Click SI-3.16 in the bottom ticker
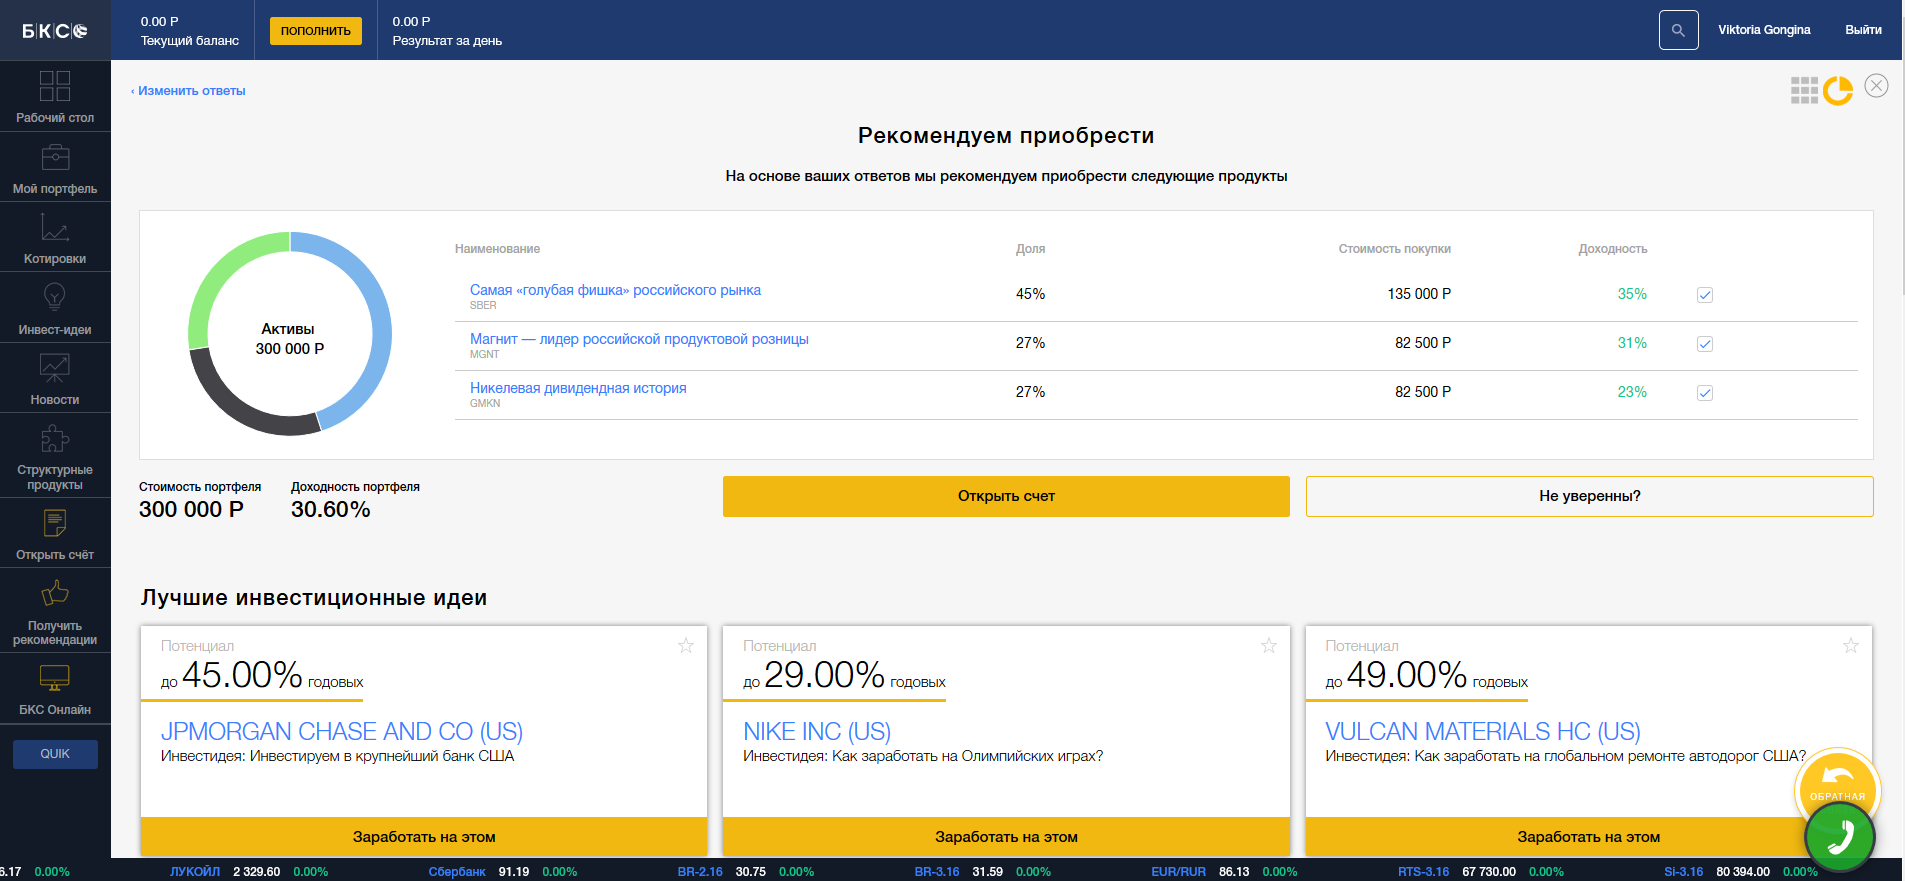The width and height of the screenshot is (1905, 881). (x=1683, y=872)
